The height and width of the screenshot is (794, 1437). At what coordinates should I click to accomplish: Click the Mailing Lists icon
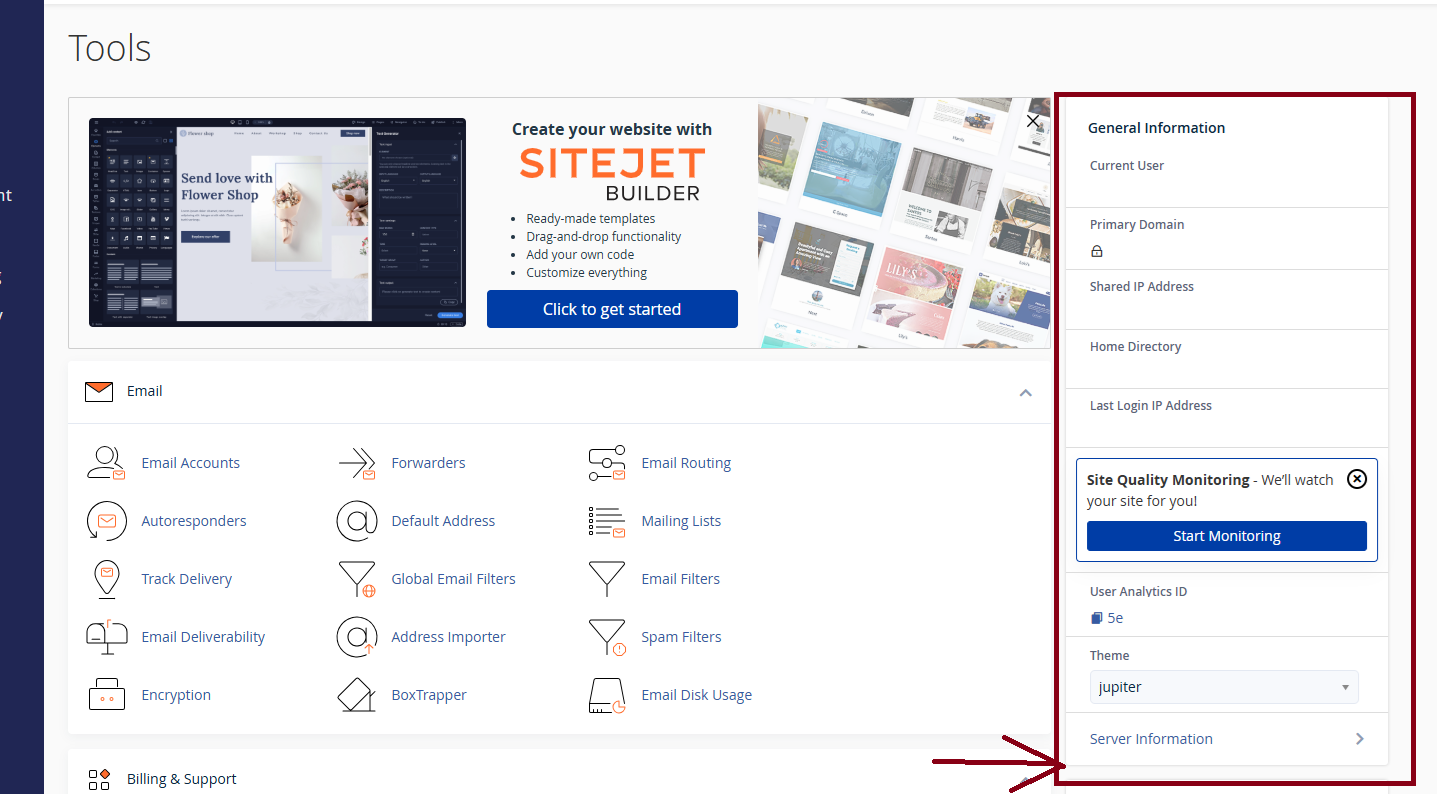(x=606, y=521)
